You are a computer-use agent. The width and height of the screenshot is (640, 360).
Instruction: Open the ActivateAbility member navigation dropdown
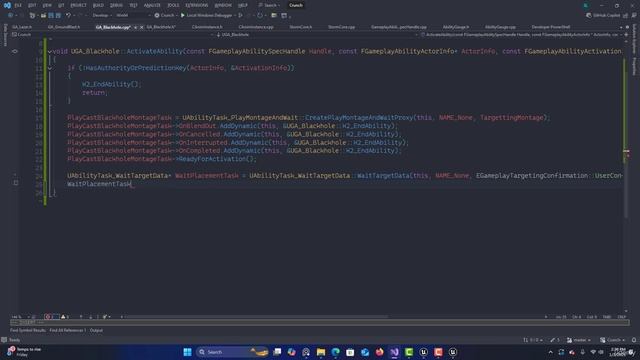(520, 35)
